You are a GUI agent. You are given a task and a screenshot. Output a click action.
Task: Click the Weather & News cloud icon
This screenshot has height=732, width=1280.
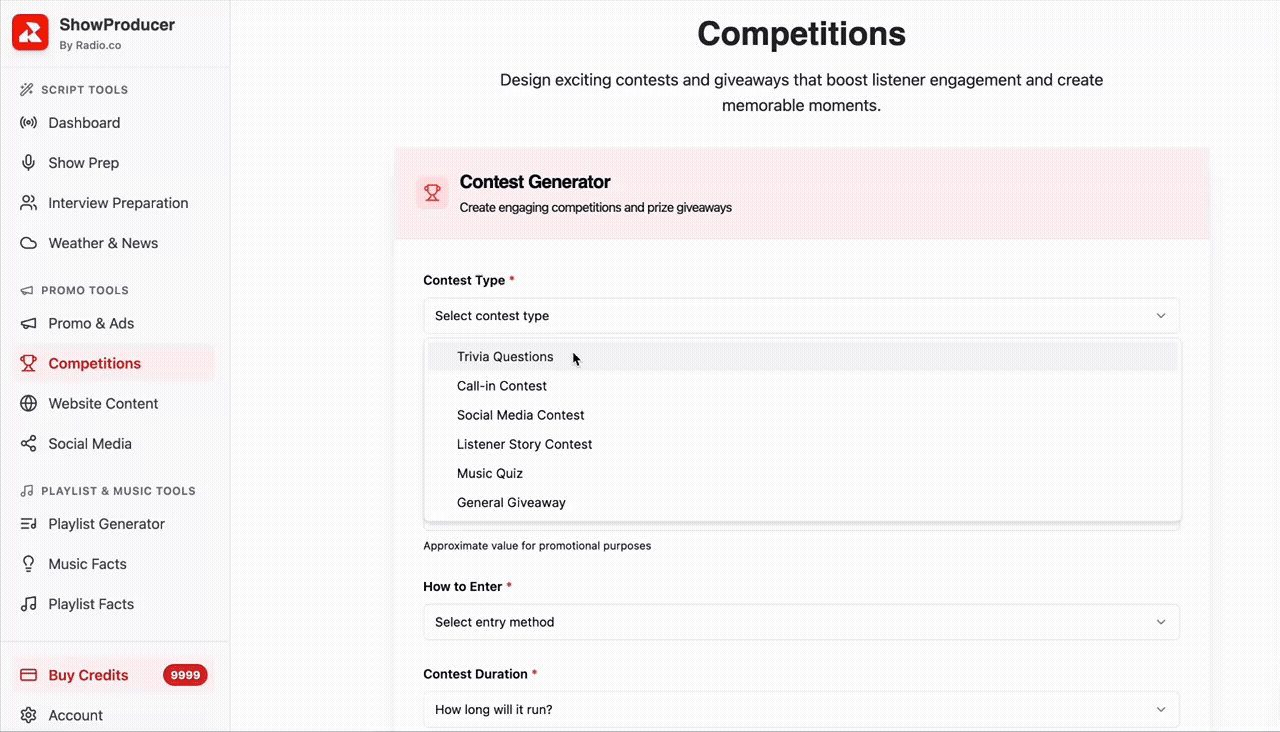click(29, 243)
